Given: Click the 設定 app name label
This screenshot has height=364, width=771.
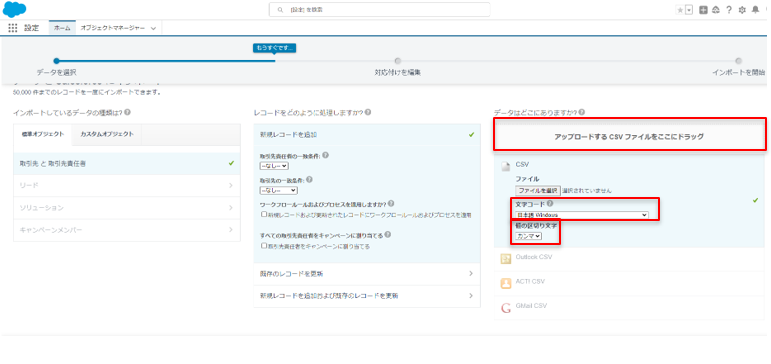Looking at the screenshot, I should [x=31, y=29].
